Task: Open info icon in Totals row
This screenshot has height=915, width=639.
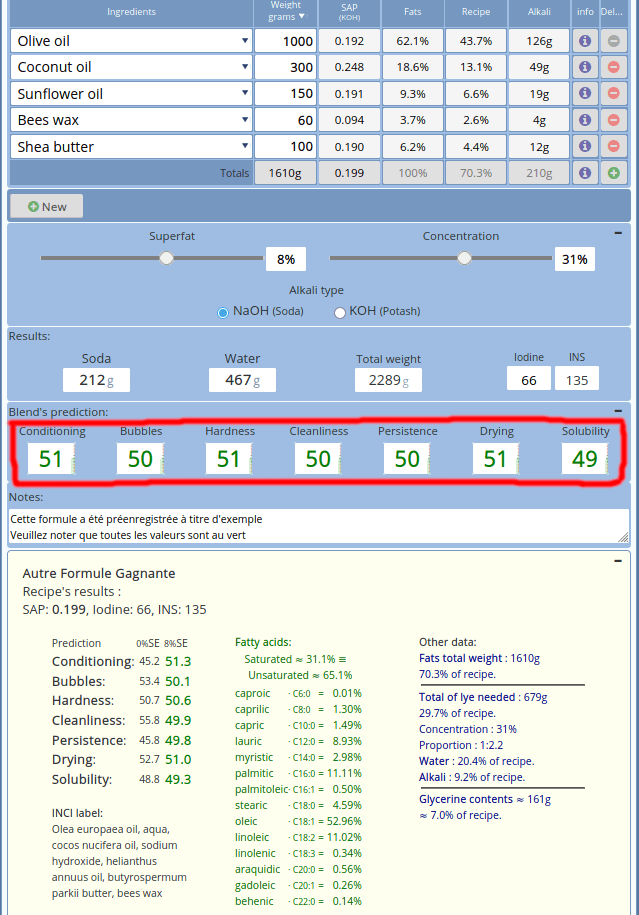Action: point(585,173)
